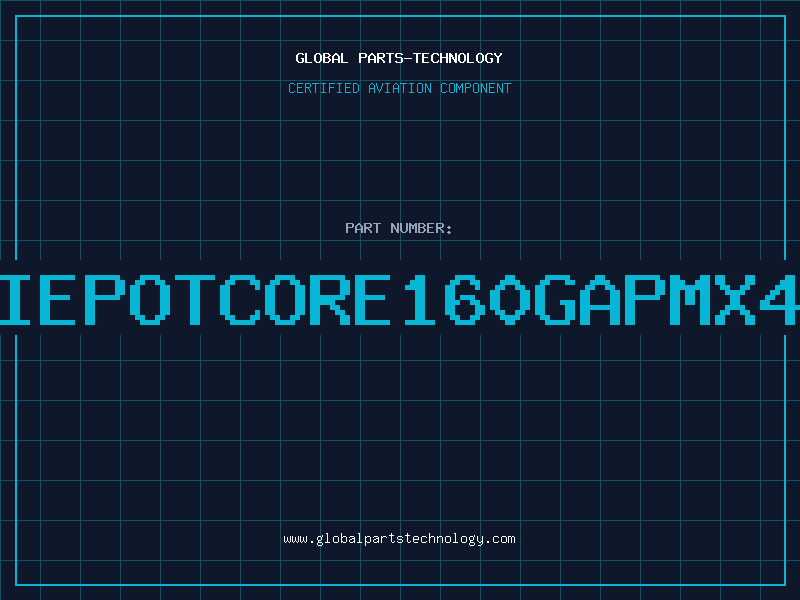Click the GLOBAL PARTS-TECHNOLOGY heading
Image resolution: width=800 pixels, height=600 pixels.
[x=399, y=58]
